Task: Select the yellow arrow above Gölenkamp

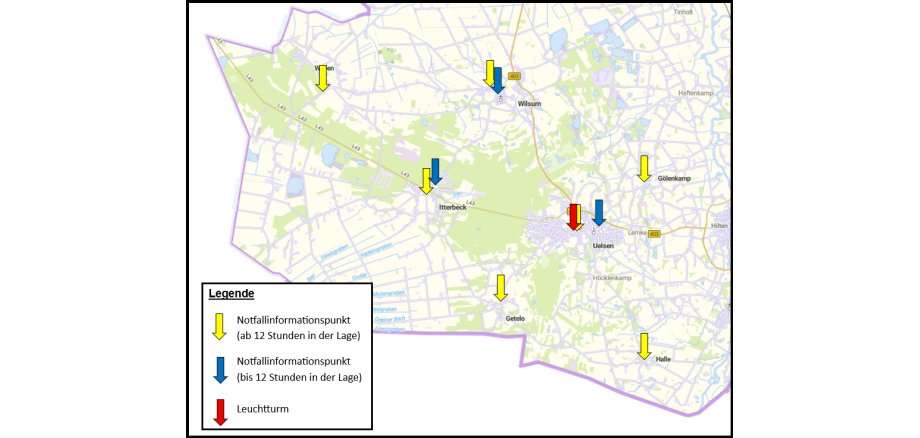Action: 644,168
